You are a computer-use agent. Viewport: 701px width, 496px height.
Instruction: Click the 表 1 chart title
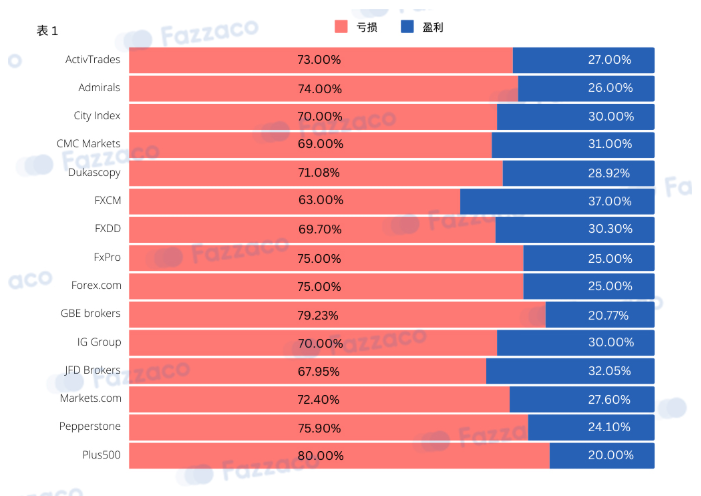click(47, 31)
